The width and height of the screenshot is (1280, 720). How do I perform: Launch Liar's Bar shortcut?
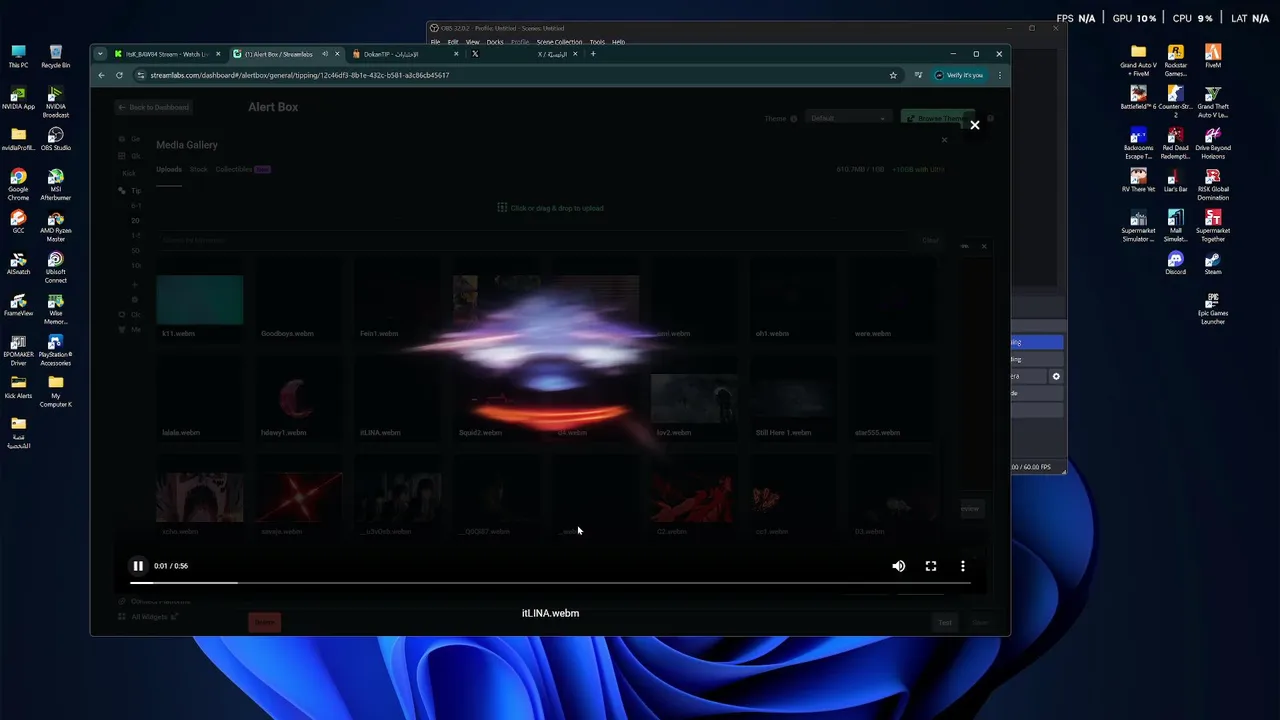pyautogui.click(x=1176, y=181)
